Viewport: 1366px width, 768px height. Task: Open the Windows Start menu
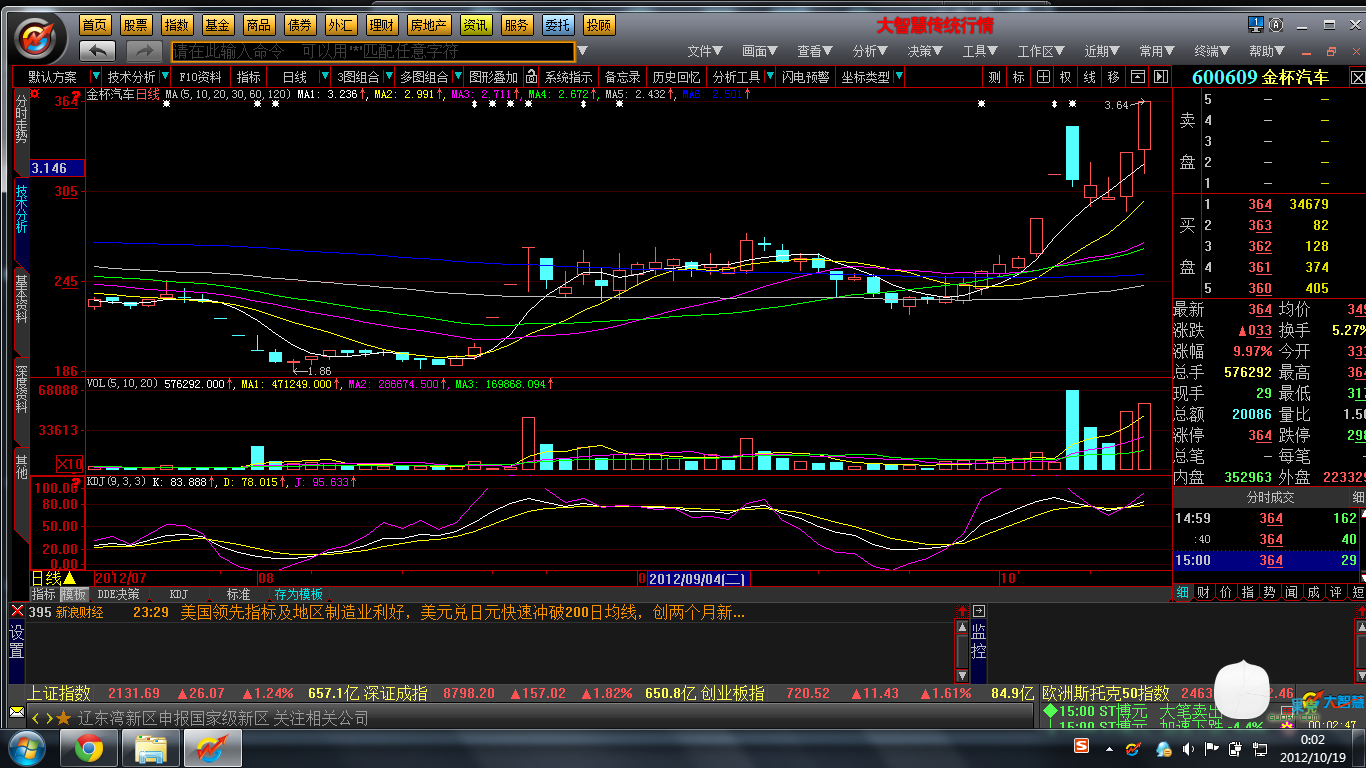26,749
